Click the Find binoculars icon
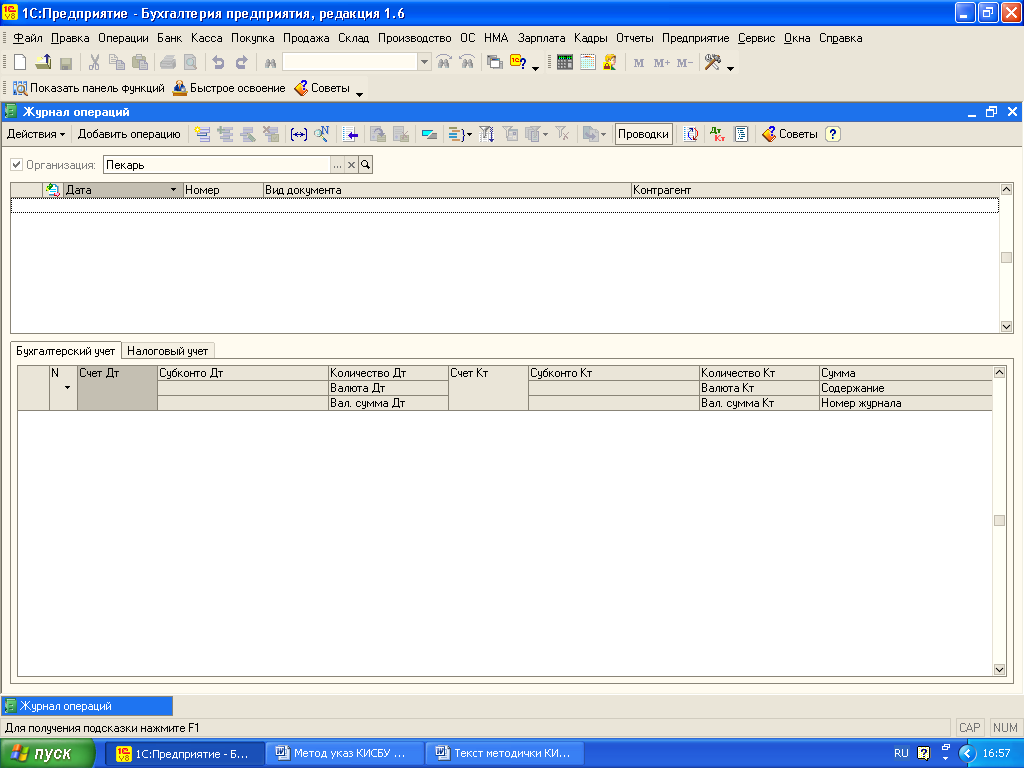The width and height of the screenshot is (1024, 768). [x=270, y=63]
